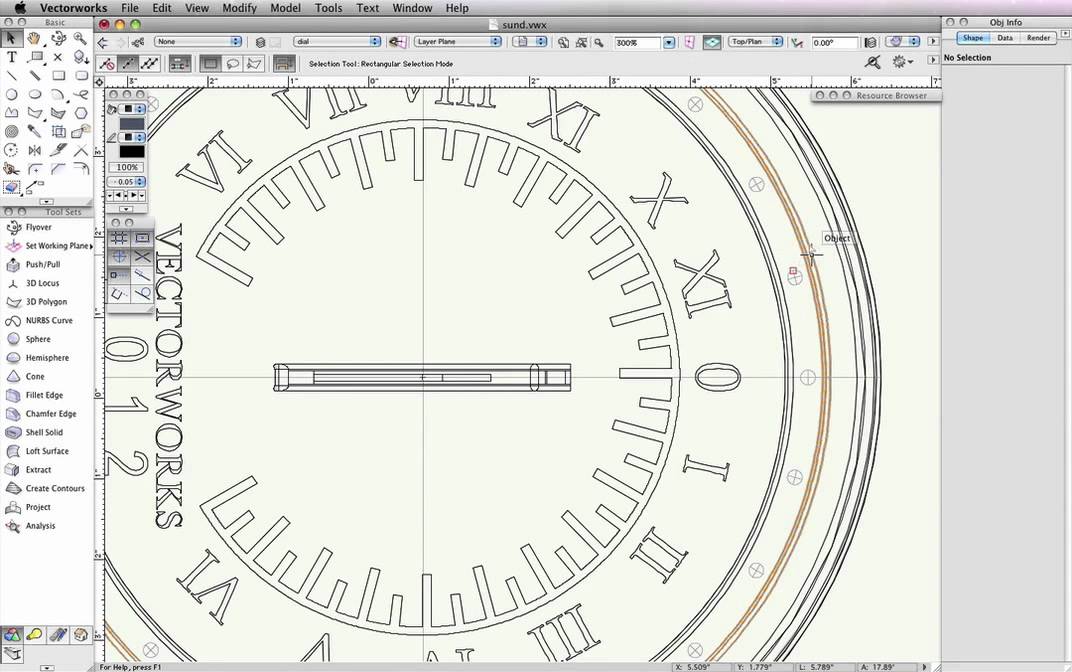
Task: Open the File menu
Action: pyautogui.click(x=130, y=8)
